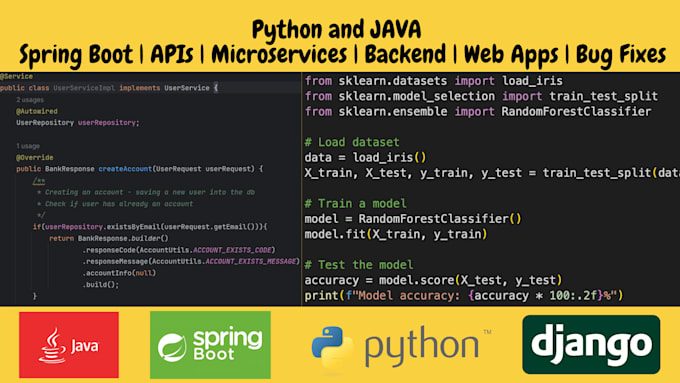Click the '.accountInfo(null)' line
Viewport: 680px width, 383px height.
[119, 273]
